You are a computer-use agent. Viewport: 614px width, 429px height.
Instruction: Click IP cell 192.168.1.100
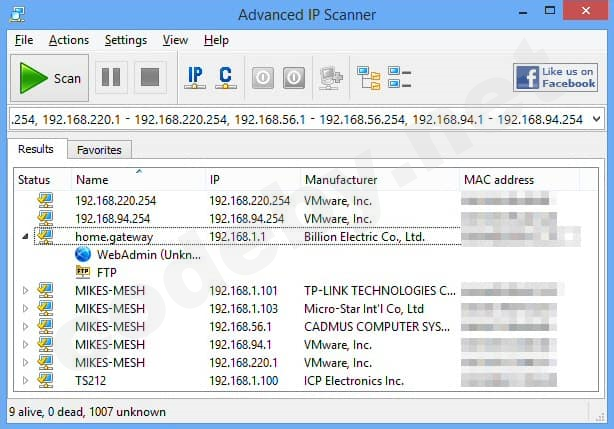click(x=244, y=381)
